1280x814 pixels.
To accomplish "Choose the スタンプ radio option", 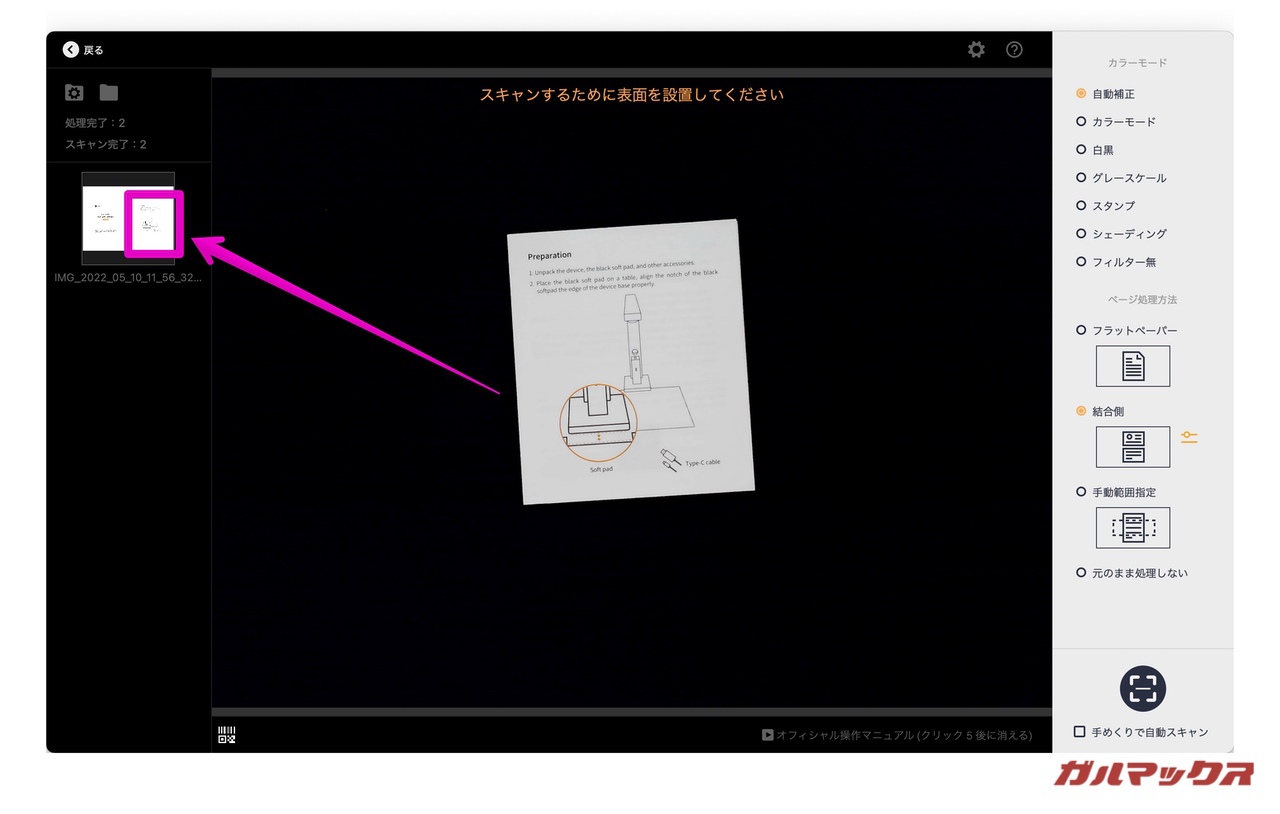I will pyautogui.click(x=1081, y=206).
